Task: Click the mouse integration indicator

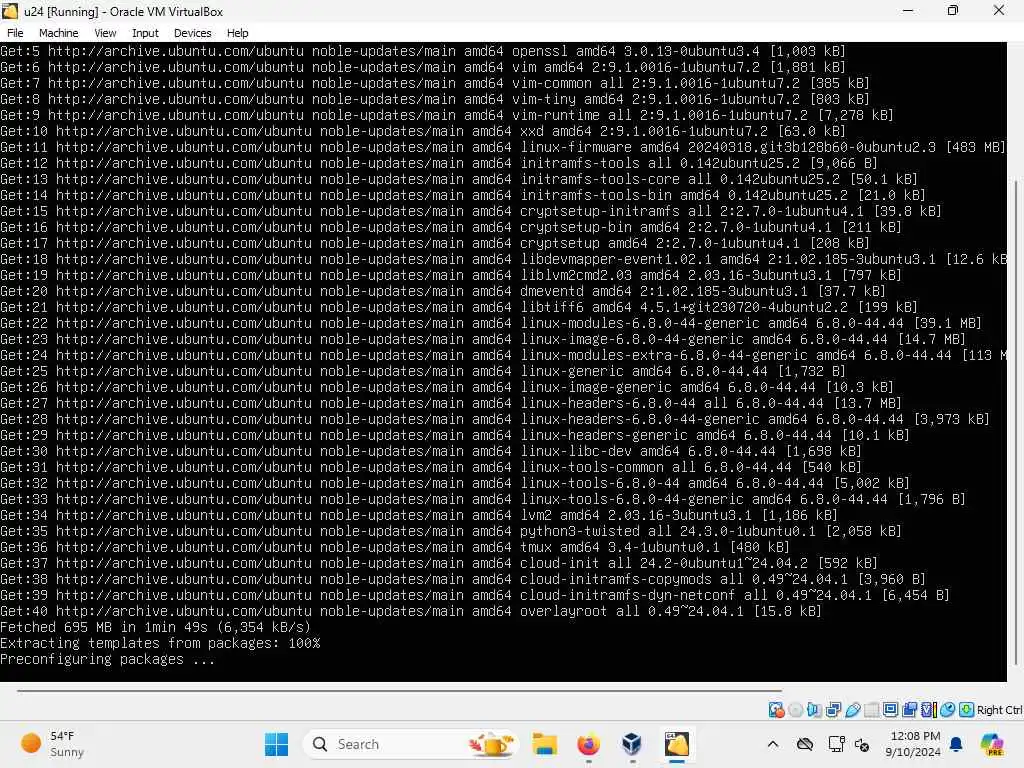Action: tap(948, 709)
